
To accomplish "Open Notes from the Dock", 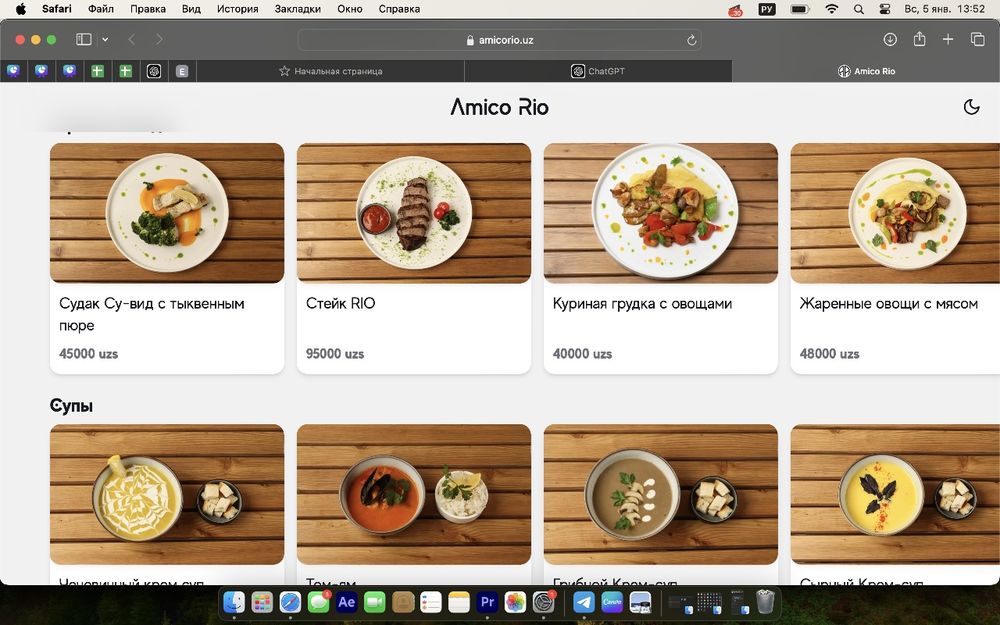I will [x=459, y=601].
